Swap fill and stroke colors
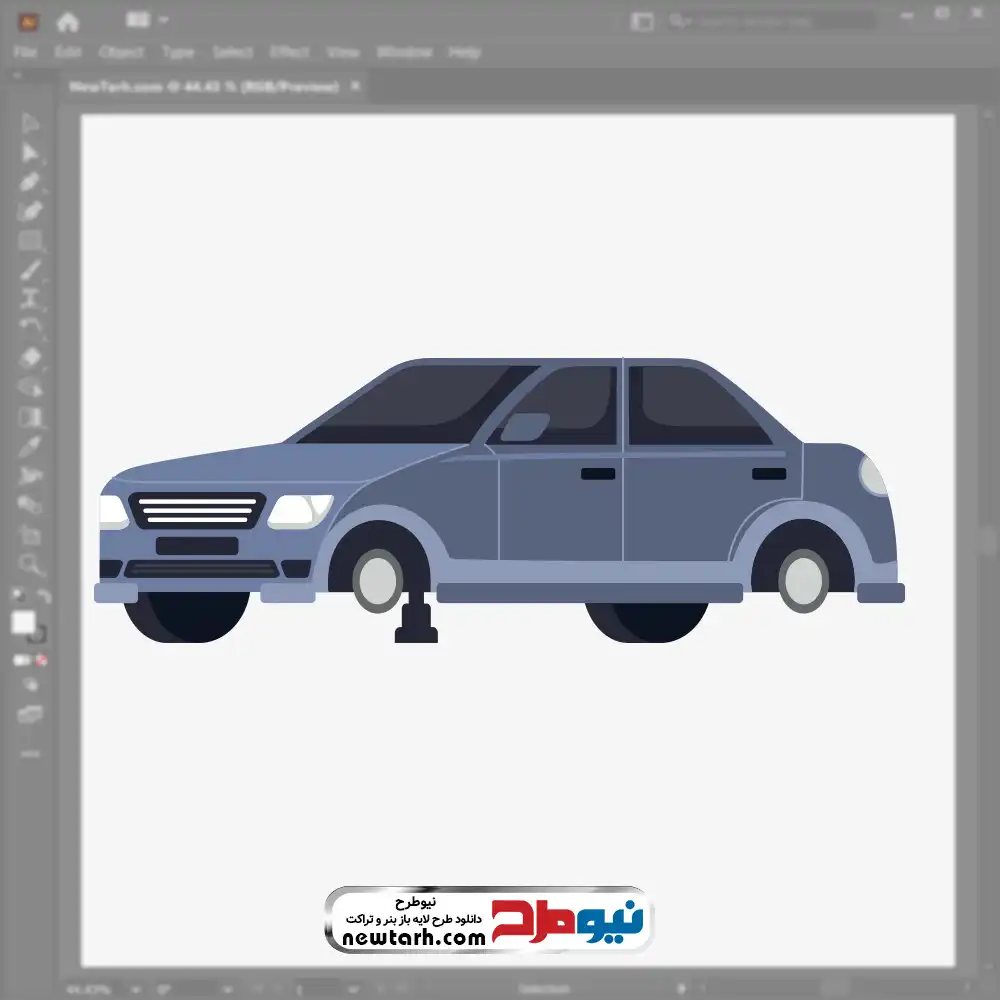1000x1000 pixels. tap(43, 596)
